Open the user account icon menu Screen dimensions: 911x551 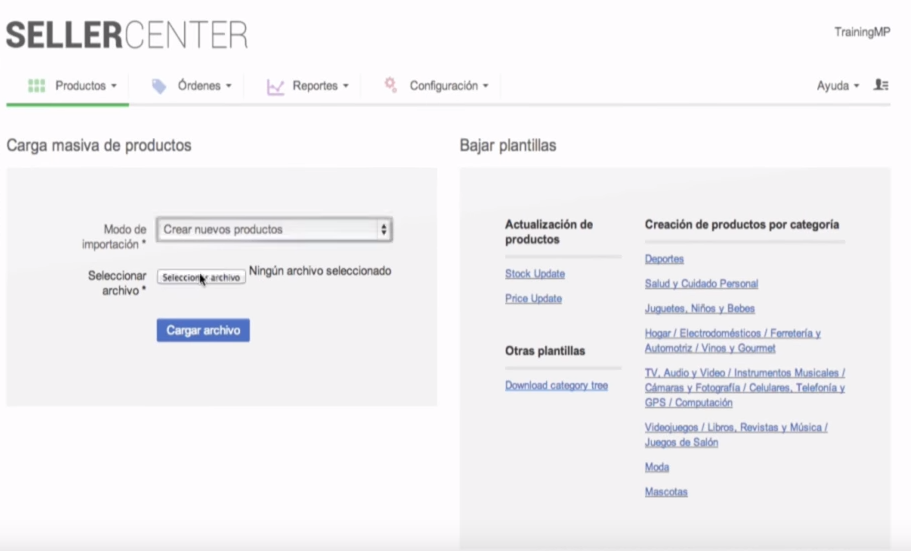click(881, 86)
